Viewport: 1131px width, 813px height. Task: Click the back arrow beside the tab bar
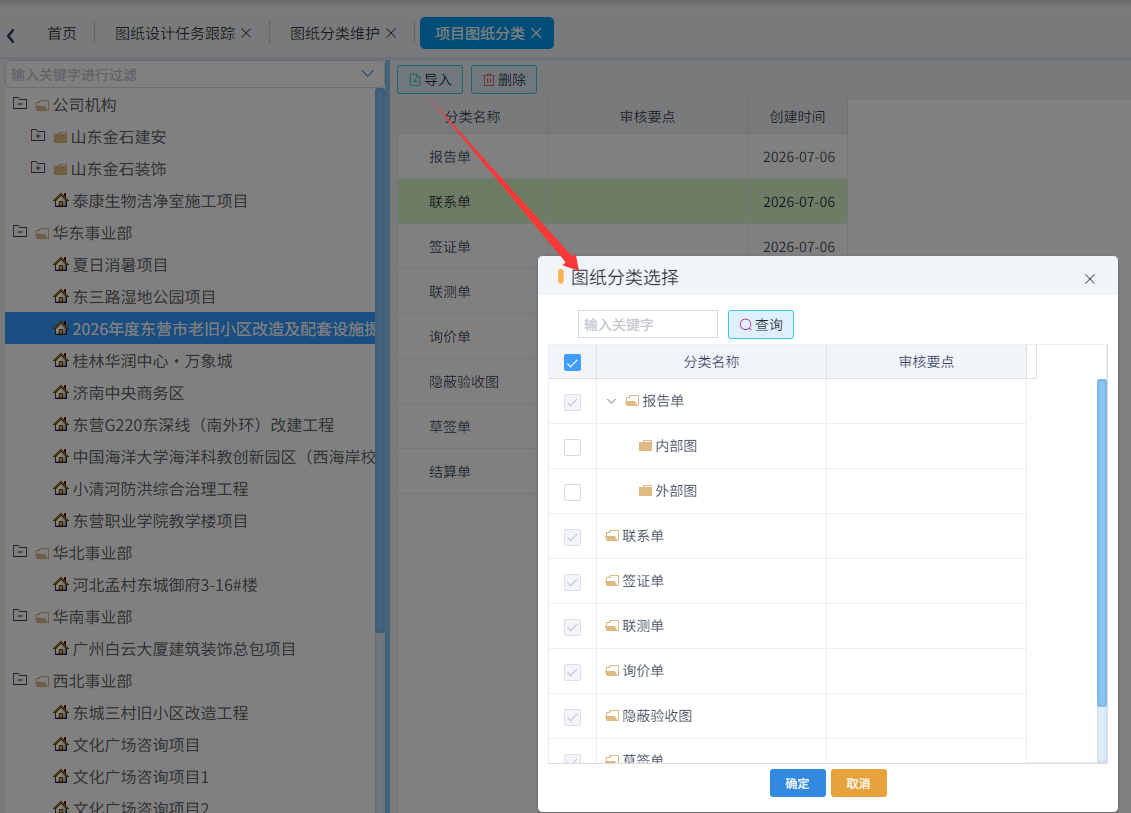pyautogui.click(x=11, y=35)
